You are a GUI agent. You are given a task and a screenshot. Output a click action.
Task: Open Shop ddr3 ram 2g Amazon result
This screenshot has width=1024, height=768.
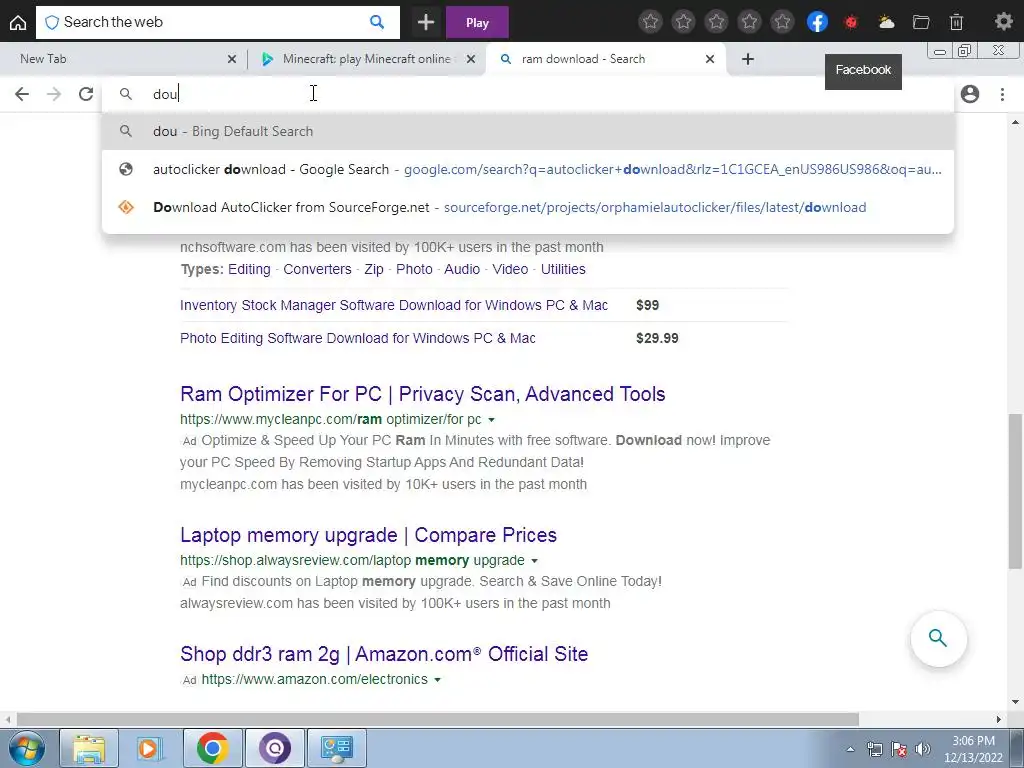pos(384,654)
